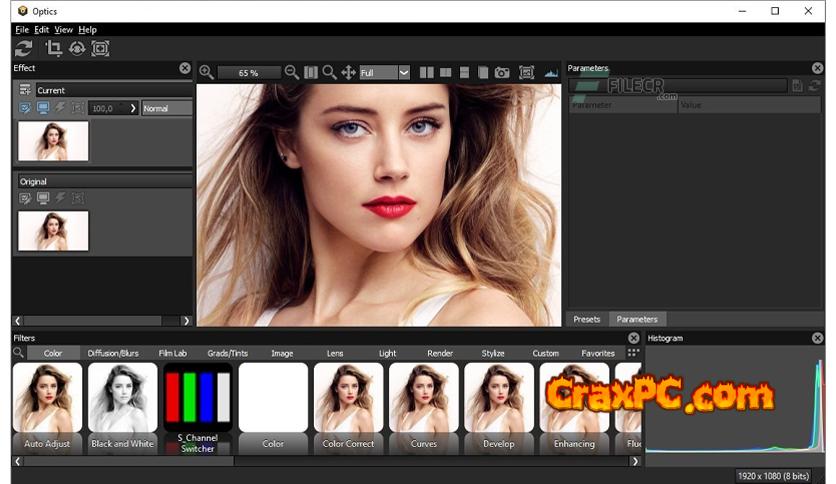Toggle the histogram display icon in viewer toolbar
The height and width of the screenshot is (484, 836).
551,72
